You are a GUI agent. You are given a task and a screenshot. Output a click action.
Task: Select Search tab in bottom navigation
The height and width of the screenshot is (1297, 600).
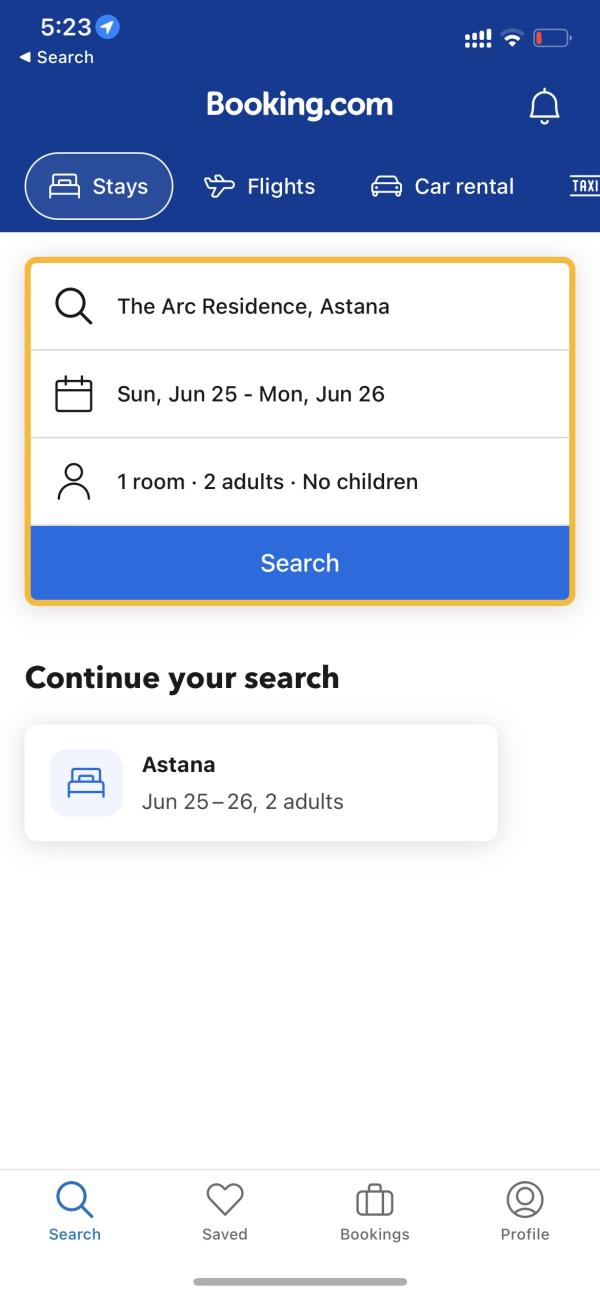pyautogui.click(x=75, y=1211)
